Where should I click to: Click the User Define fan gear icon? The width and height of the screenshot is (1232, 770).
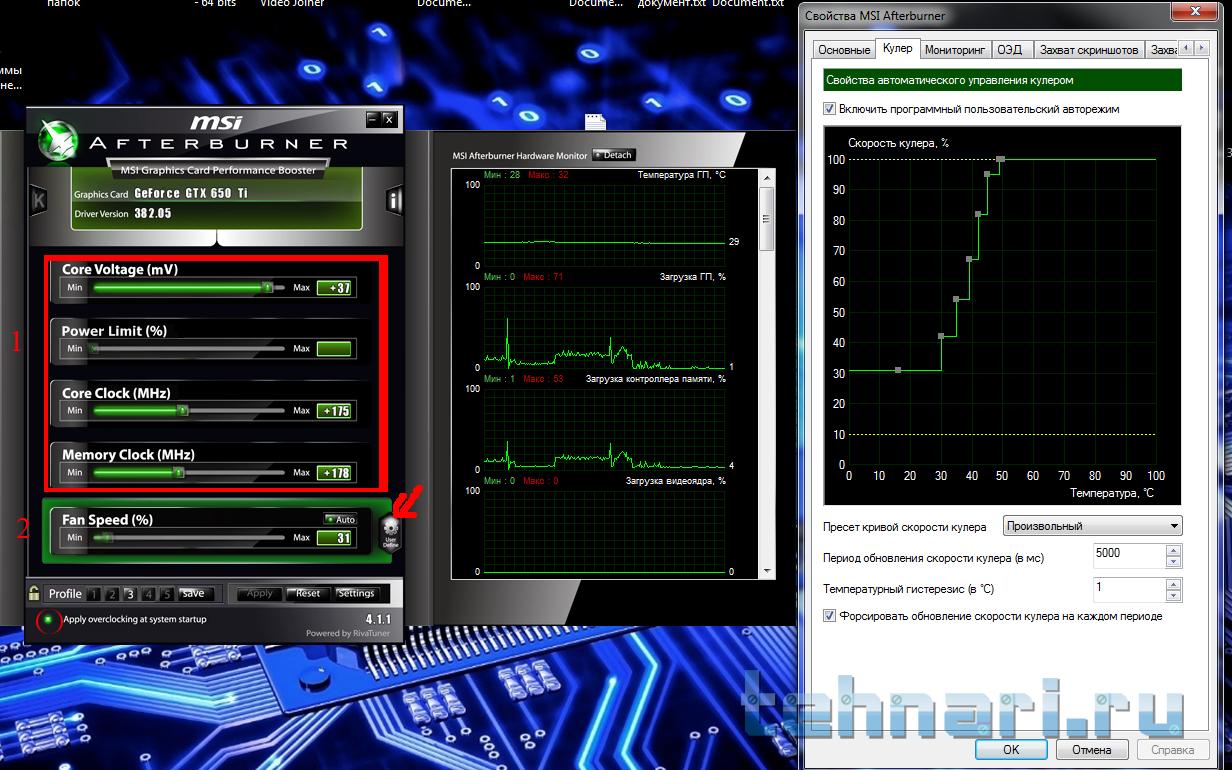(390, 530)
